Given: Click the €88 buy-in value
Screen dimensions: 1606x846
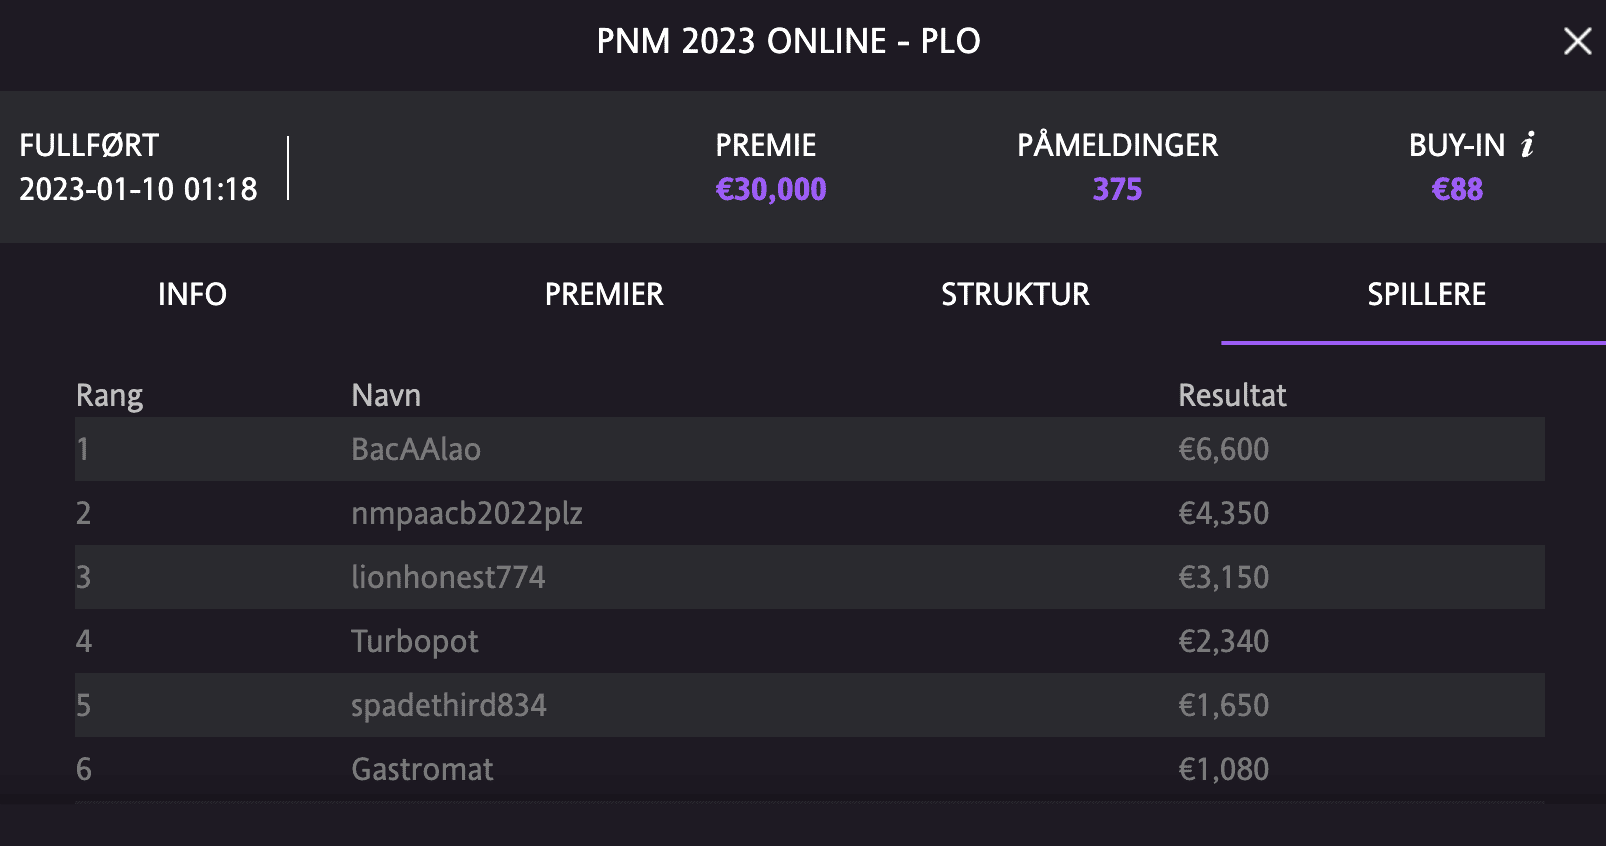Looking at the screenshot, I should (x=1457, y=189).
